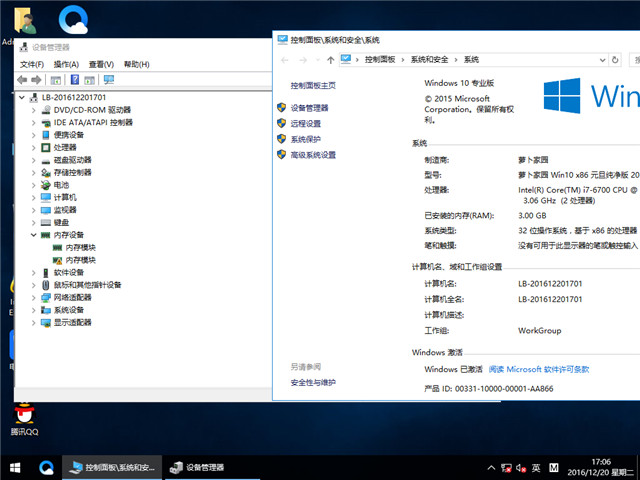
Task: Open the address bar history dropdown
Action: (x=602, y=60)
